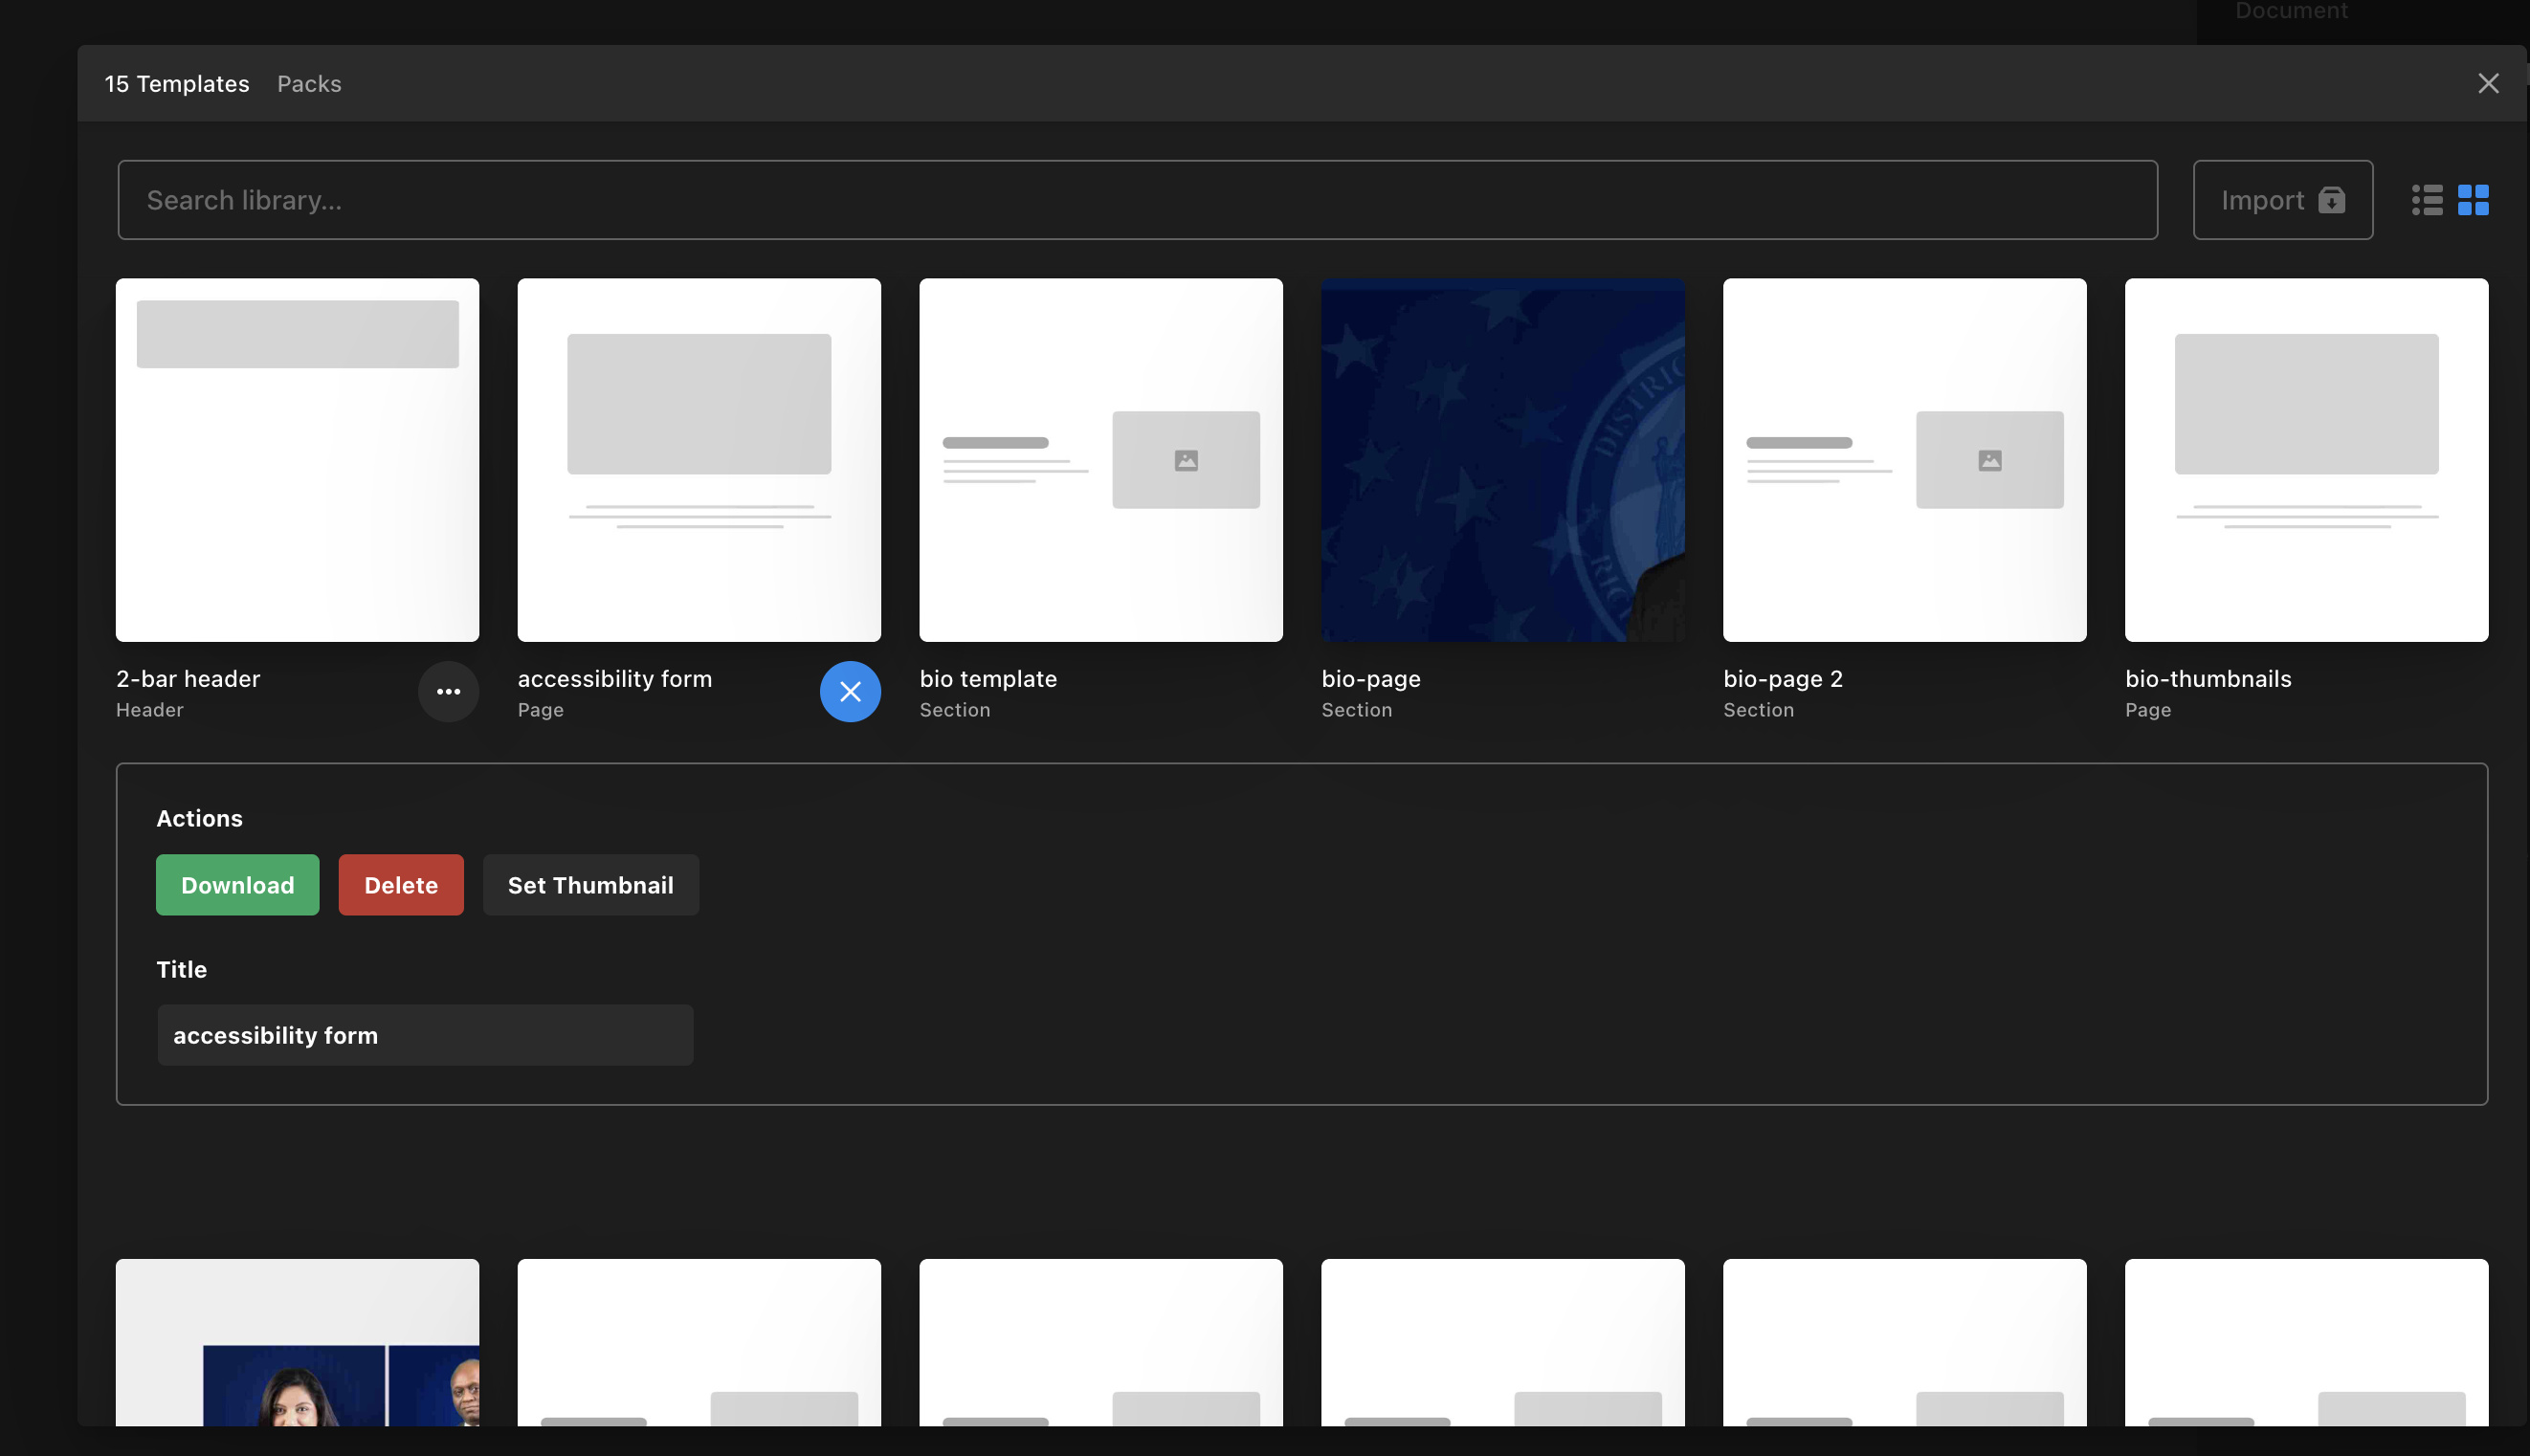Screen dimensions: 2530x1456
Task: Select the 15 Templates tab
Action: (x=177, y=84)
